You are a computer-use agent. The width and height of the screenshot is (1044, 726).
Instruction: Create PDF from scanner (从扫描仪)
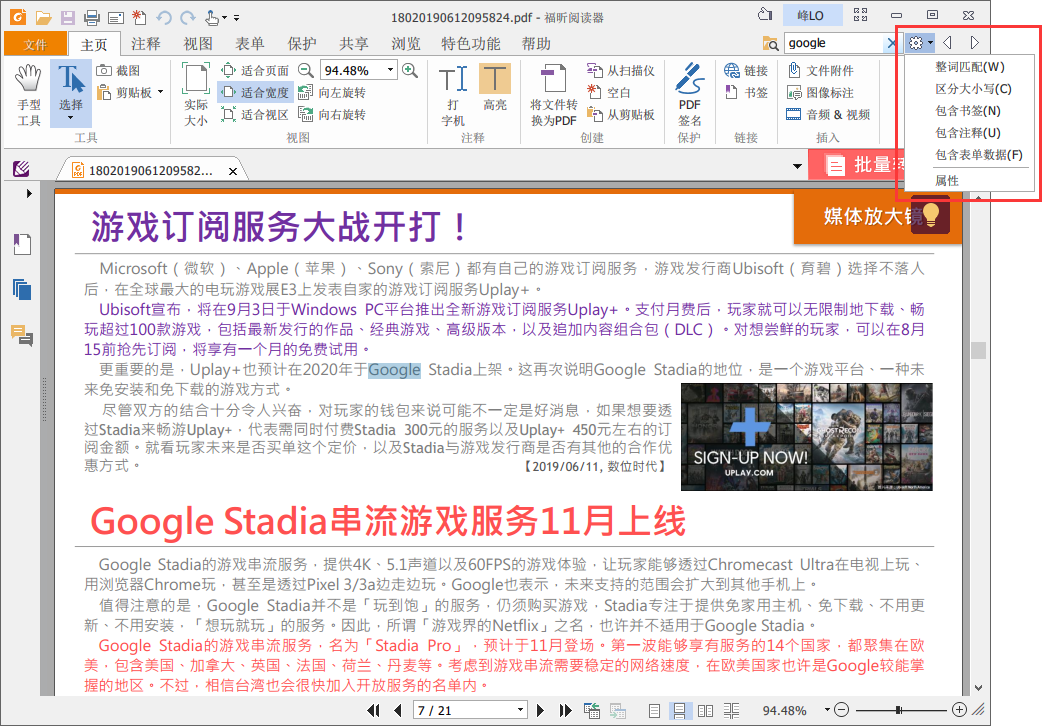(x=621, y=71)
